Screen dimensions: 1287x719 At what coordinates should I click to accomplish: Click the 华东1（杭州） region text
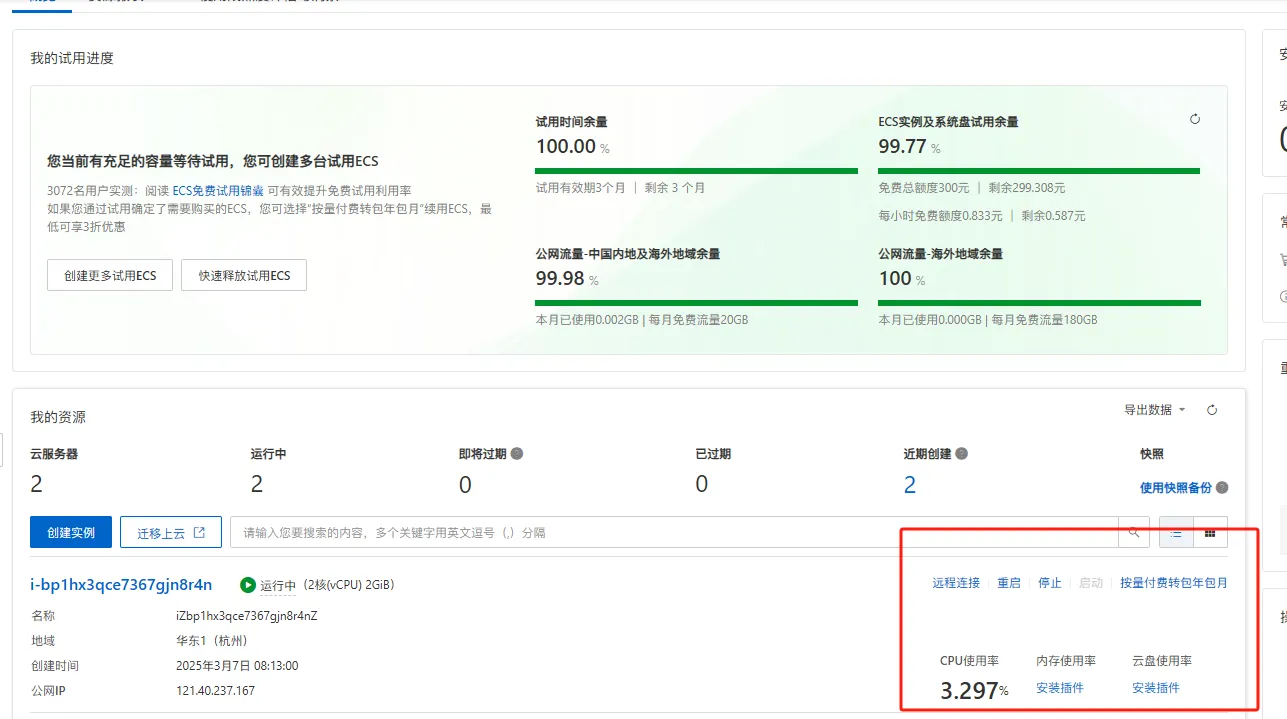coord(212,641)
